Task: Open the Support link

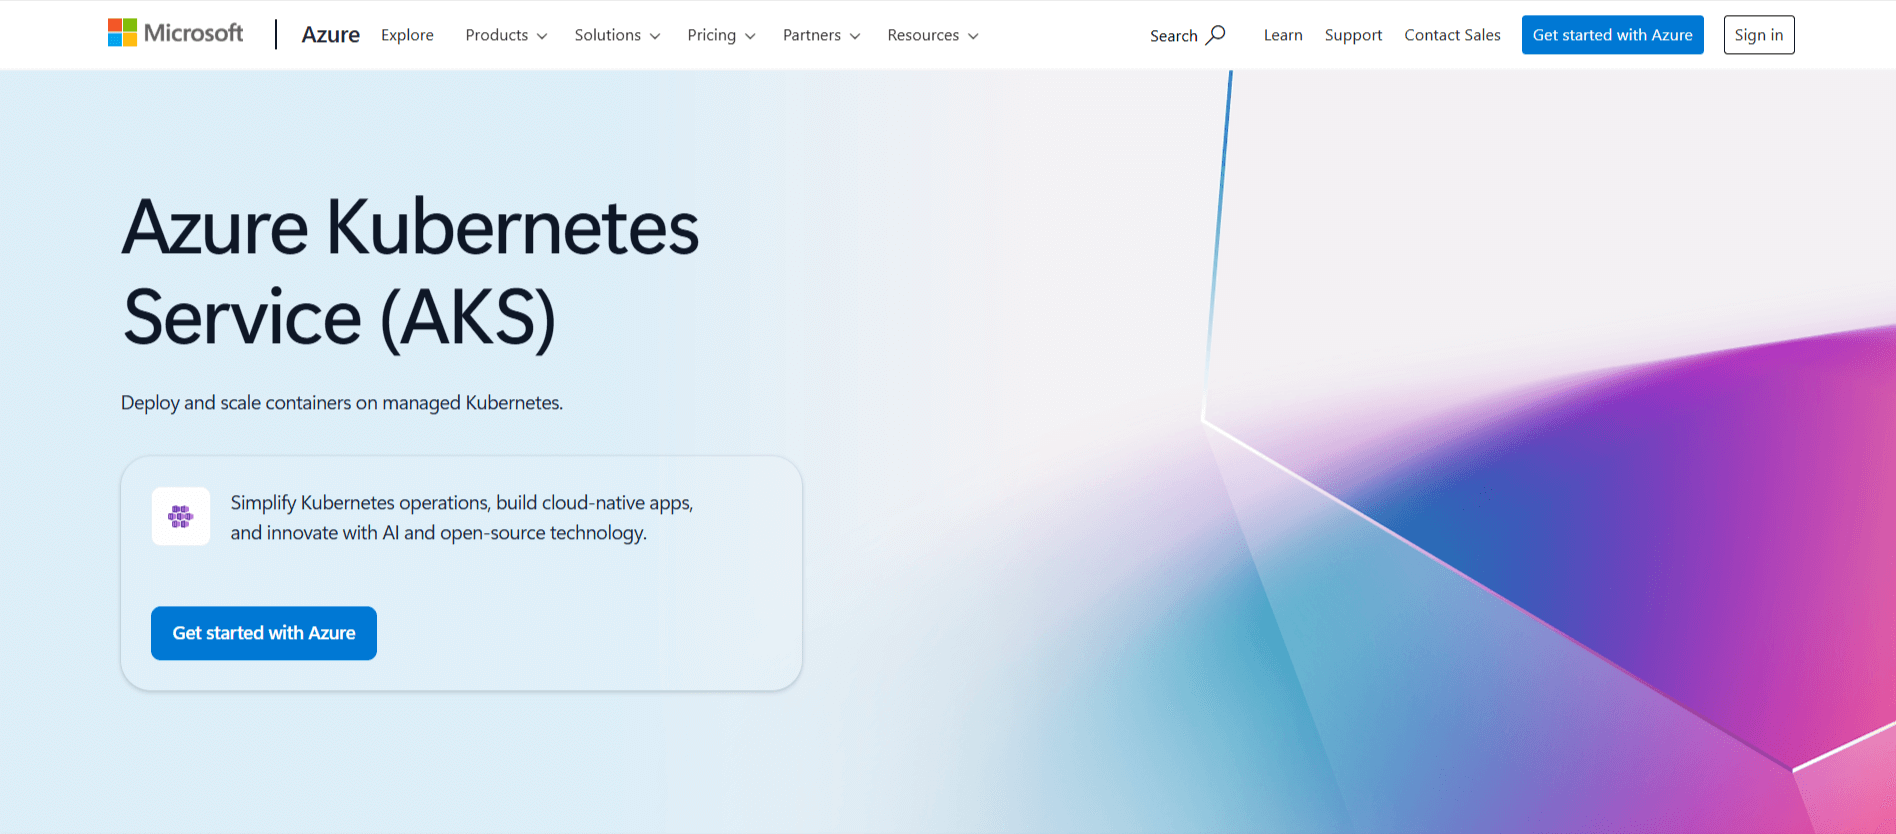Action: (x=1353, y=35)
